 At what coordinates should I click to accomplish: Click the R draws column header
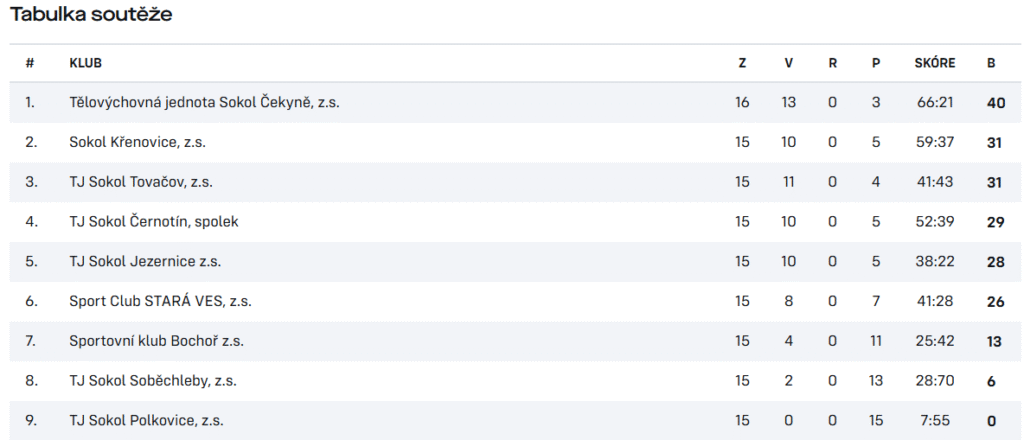[x=833, y=63]
